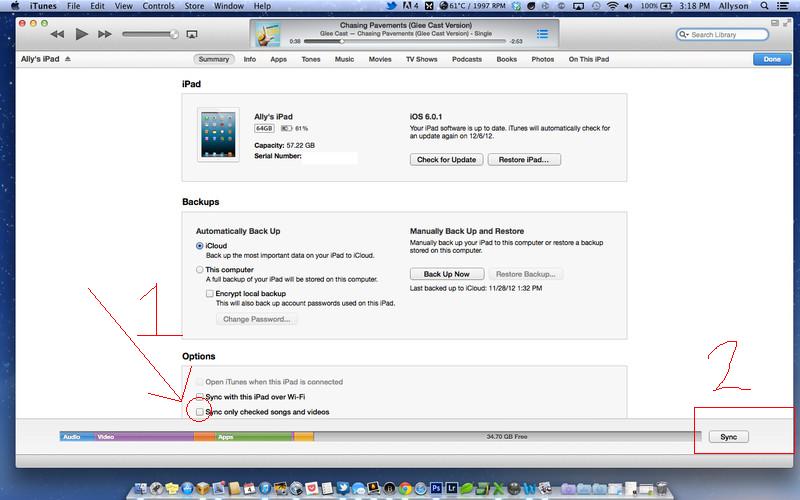Open the Help menu

pos(262,6)
